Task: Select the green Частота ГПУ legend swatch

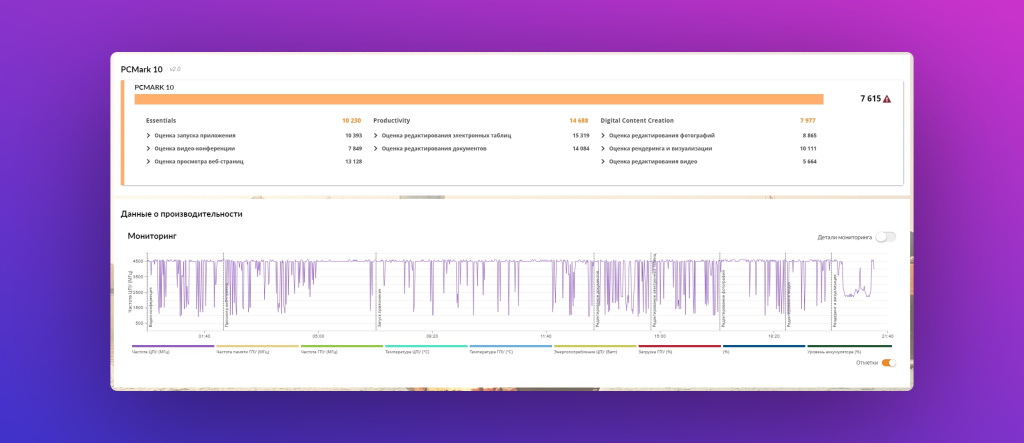Action: [x=341, y=347]
